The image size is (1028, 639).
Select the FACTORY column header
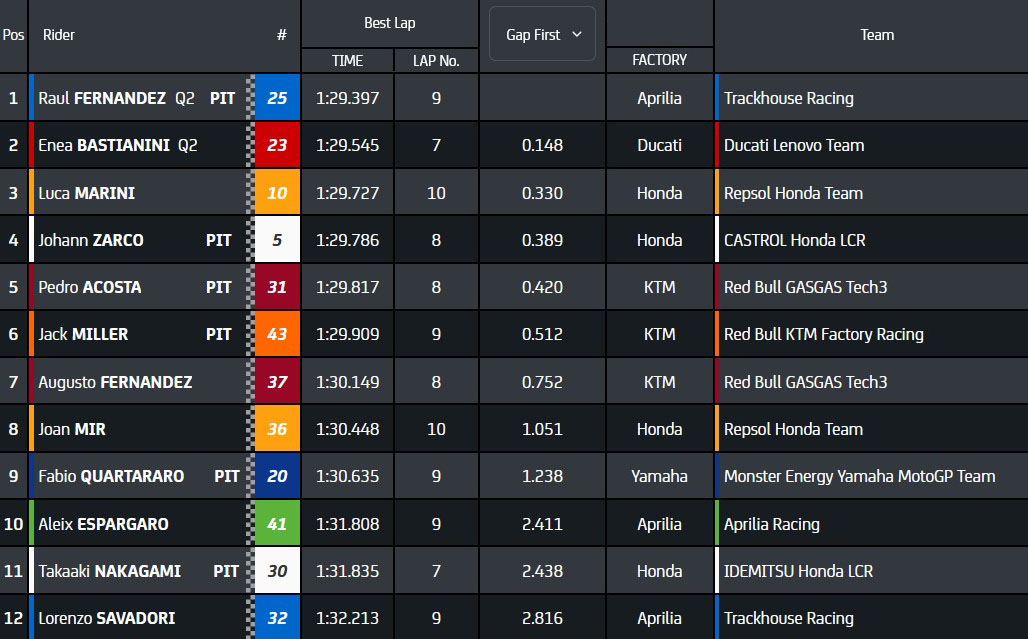click(x=659, y=60)
